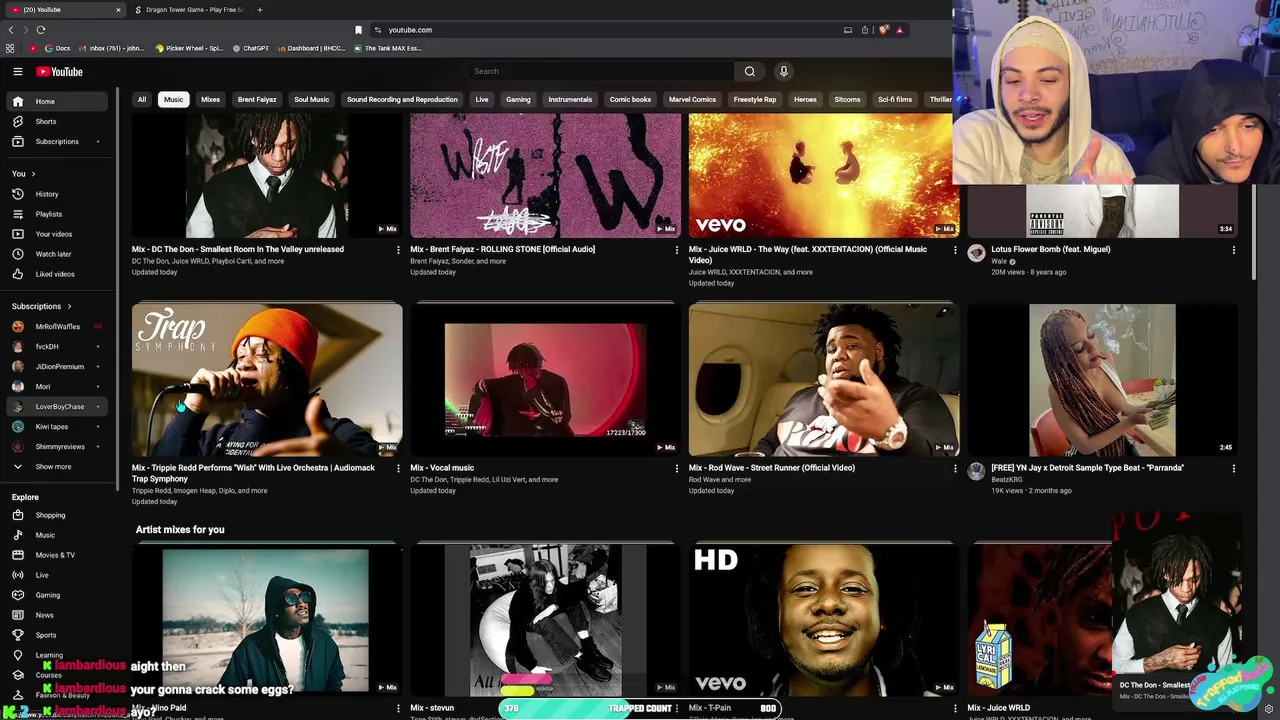Image resolution: width=1280 pixels, height=720 pixels.
Task: Open Movies & TV under Explore
Action: (57, 555)
